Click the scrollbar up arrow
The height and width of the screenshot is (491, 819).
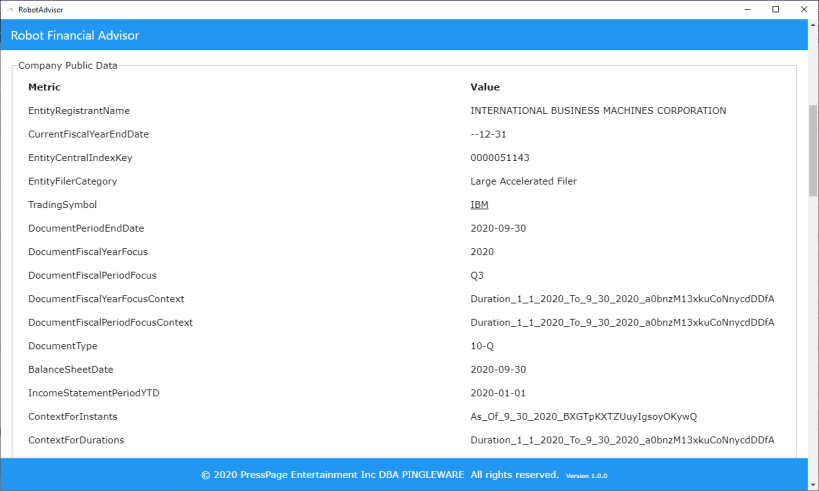coord(813,25)
